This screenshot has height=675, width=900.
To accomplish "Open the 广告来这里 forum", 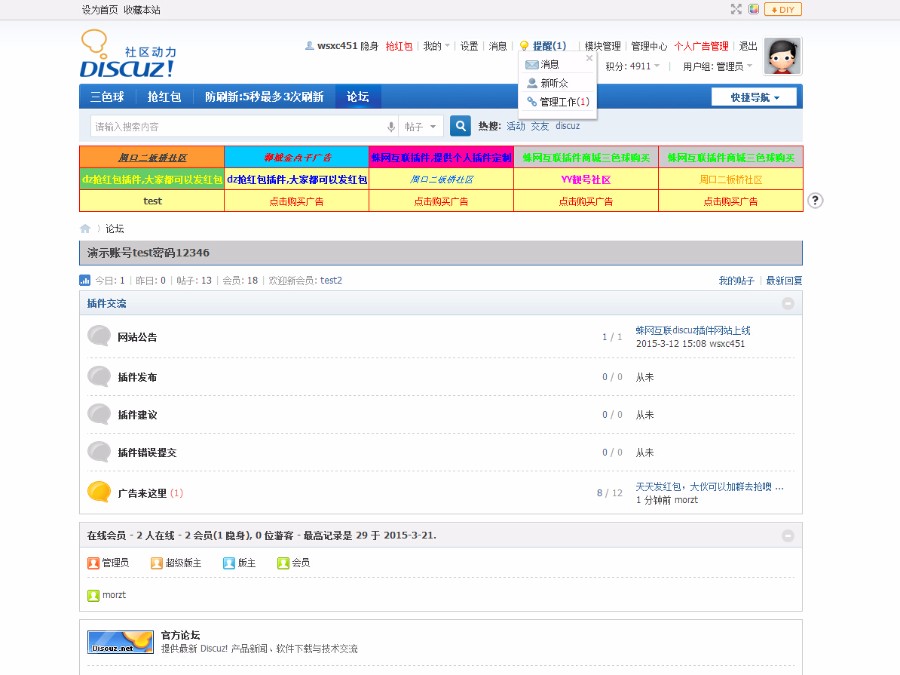I will pyautogui.click(x=142, y=493).
